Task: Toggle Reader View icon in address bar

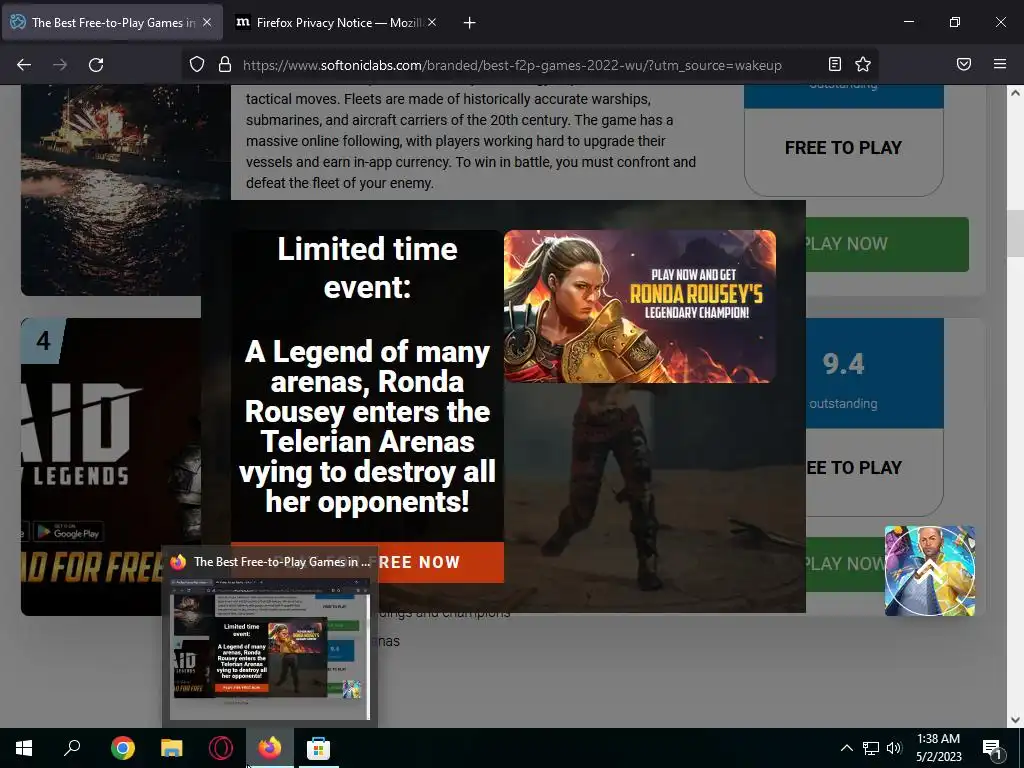Action: (x=835, y=64)
